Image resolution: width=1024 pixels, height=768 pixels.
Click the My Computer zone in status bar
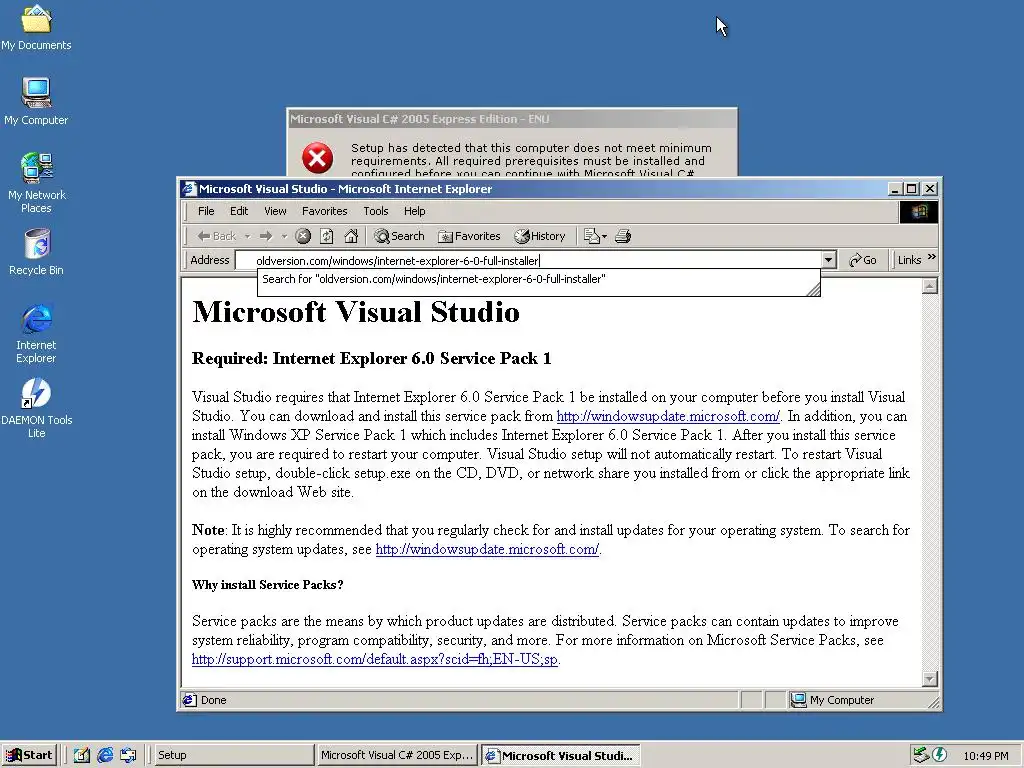(x=833, y=700)
